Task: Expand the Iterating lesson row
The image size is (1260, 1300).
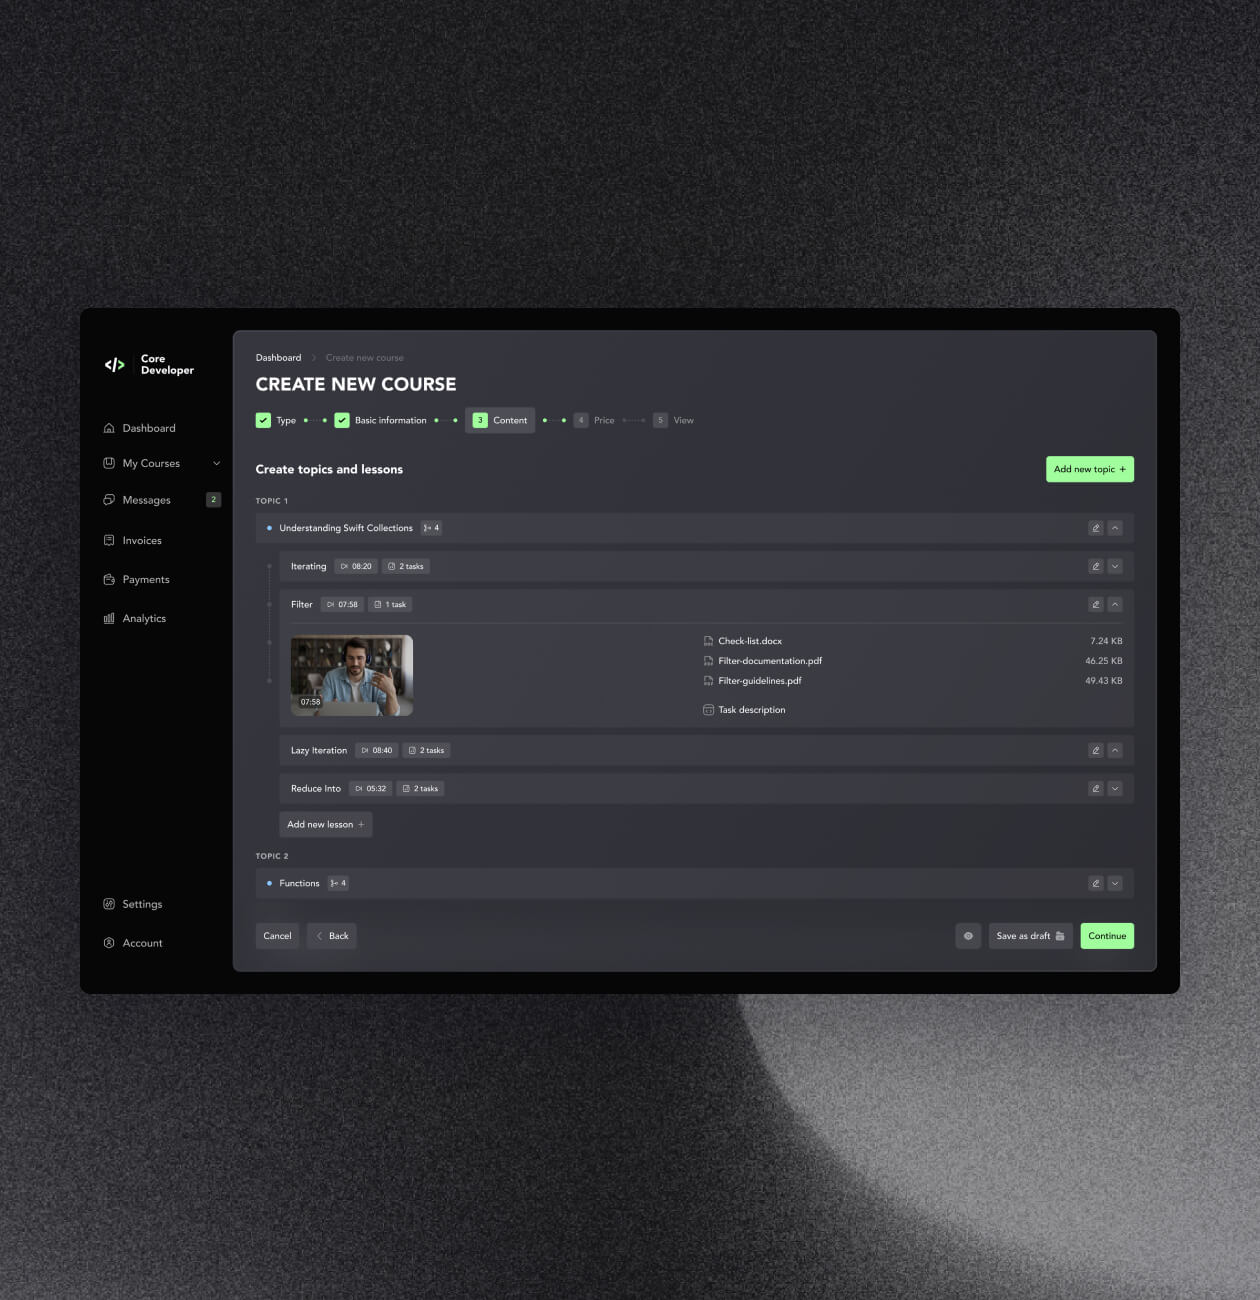Action: pyautogui.click(x=1115, y=566)
